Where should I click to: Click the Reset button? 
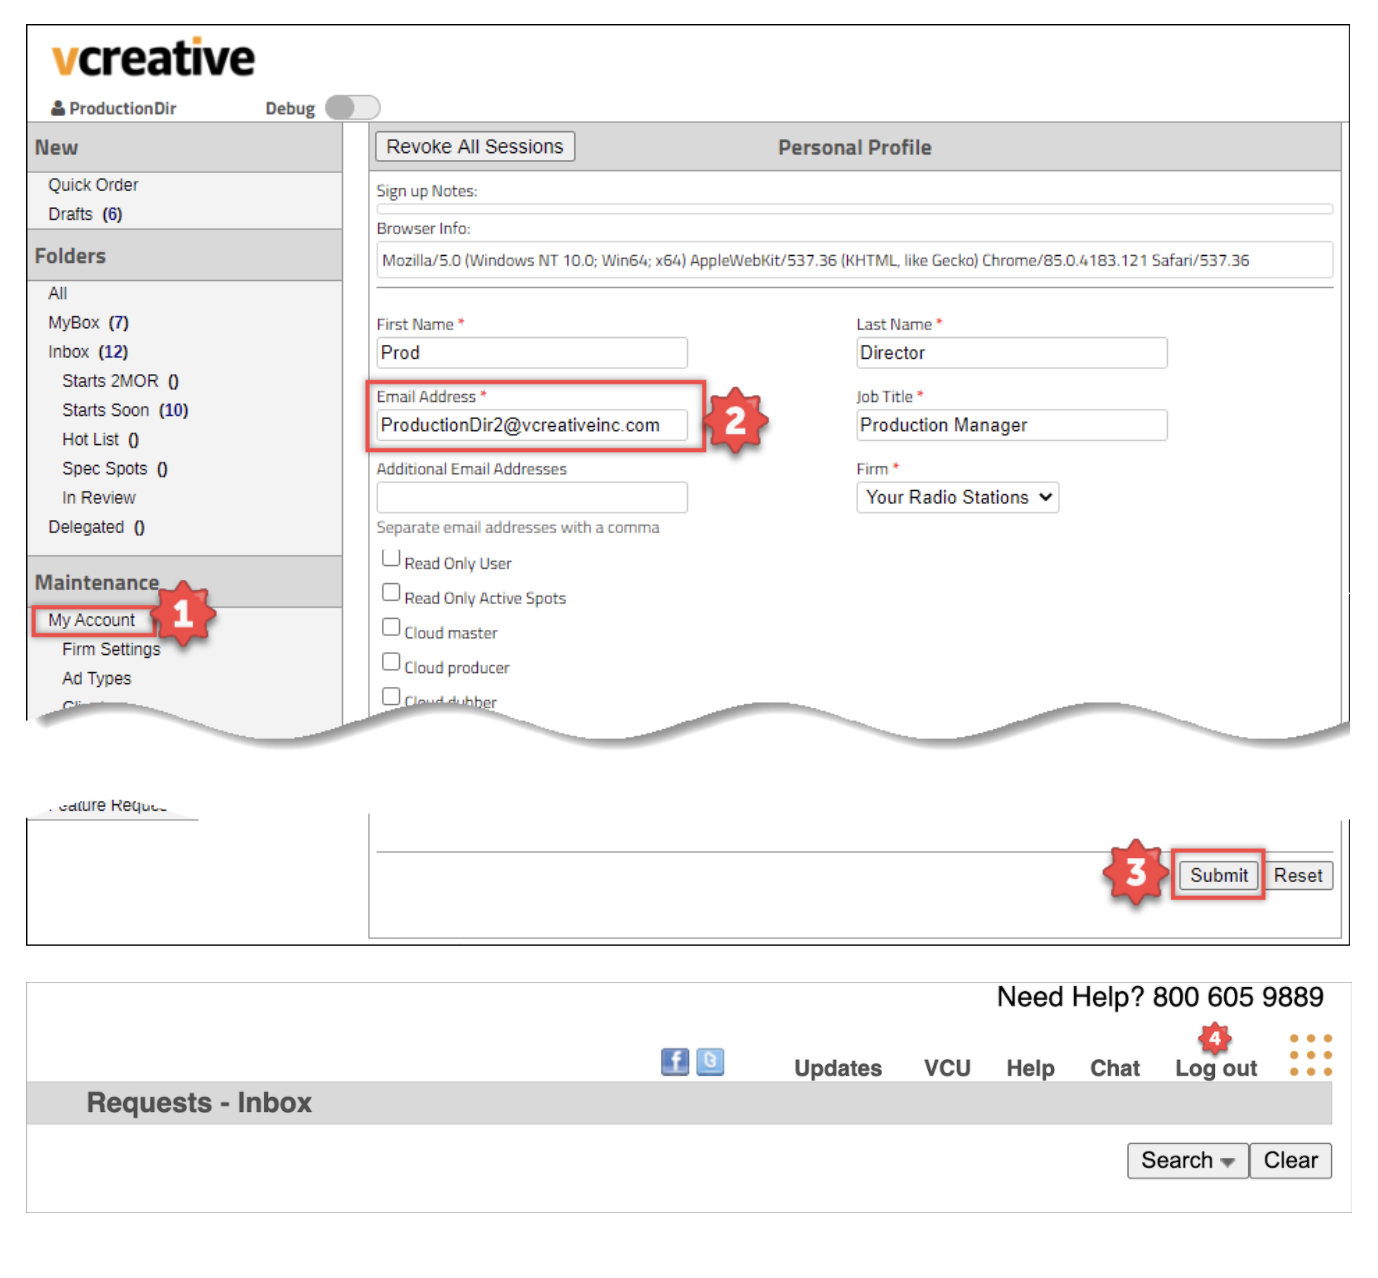click(1298, 876)
